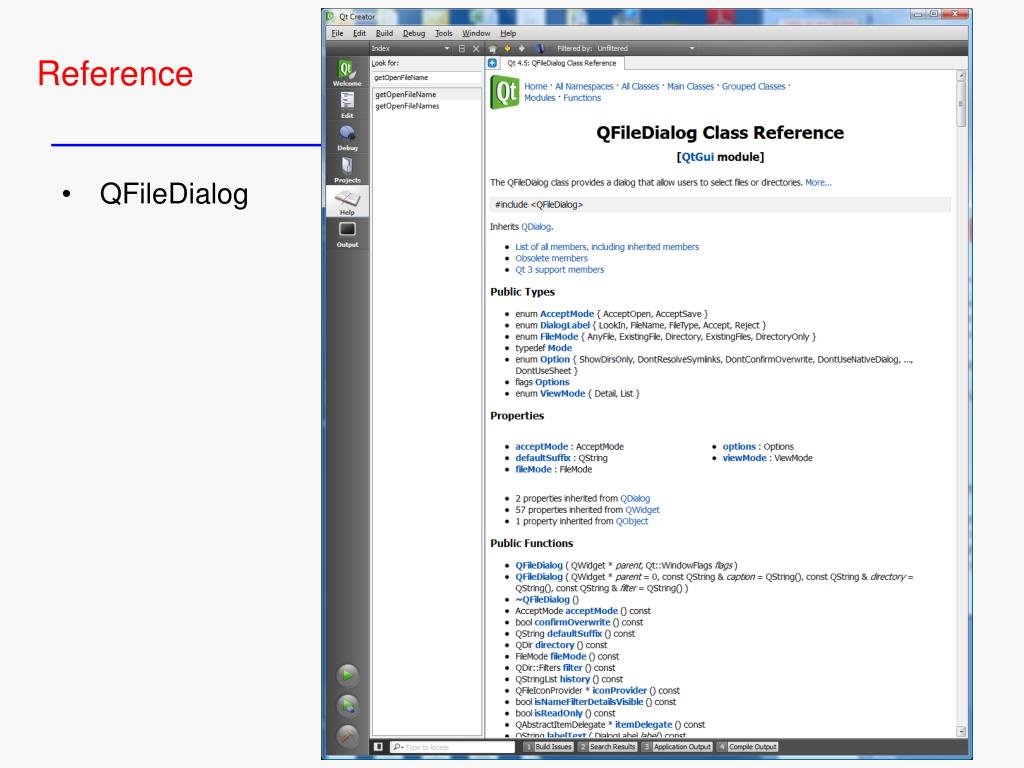Open the Functions link
Screen dimensions: 1024x768
coord(582,98)
